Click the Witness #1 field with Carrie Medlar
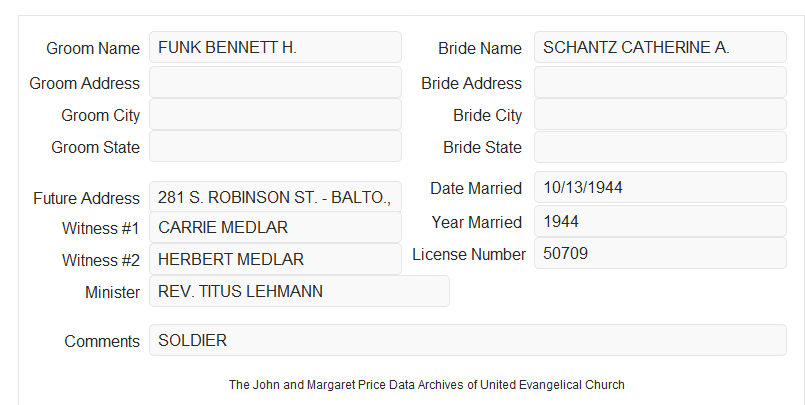Screen dimensions: 805x405 pos(275,227)
